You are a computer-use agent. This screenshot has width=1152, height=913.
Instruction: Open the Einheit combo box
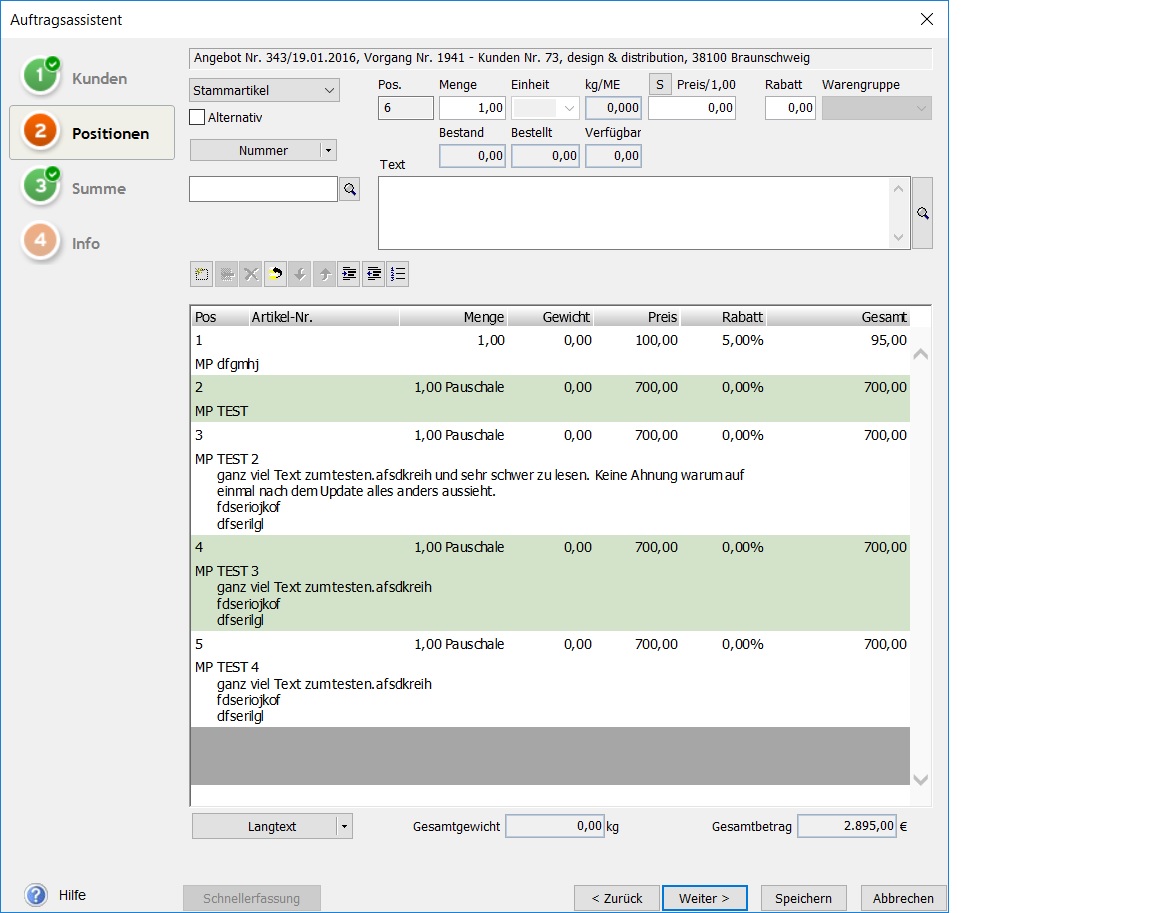(545, 108)
